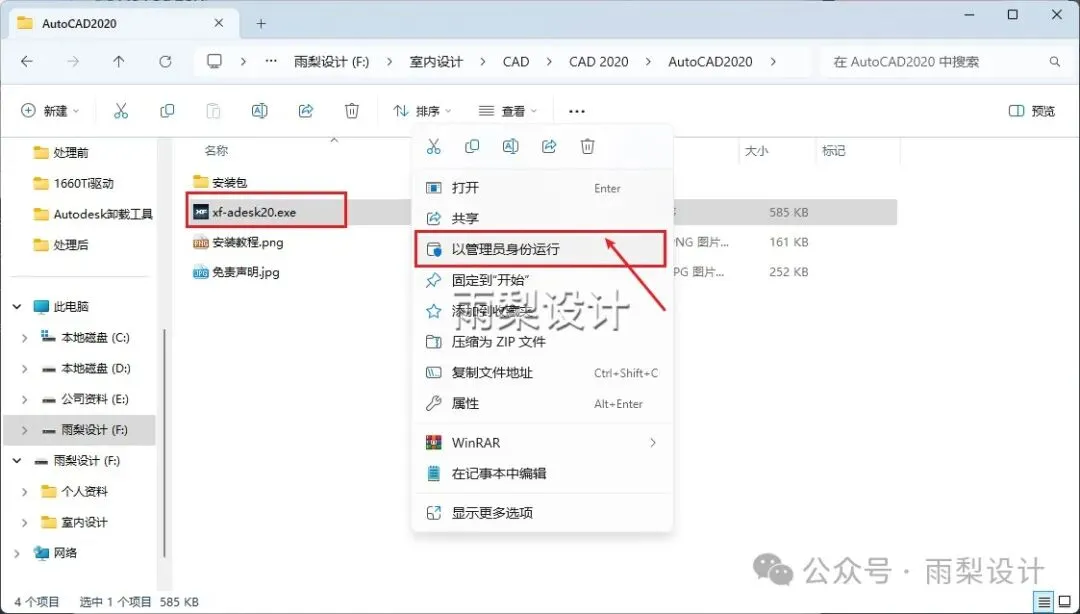Open Autodesk卸载工具 folder in sidebar
Image resolution: width=1080 pixels, height=614 pixels.
[x=103, y=214]
